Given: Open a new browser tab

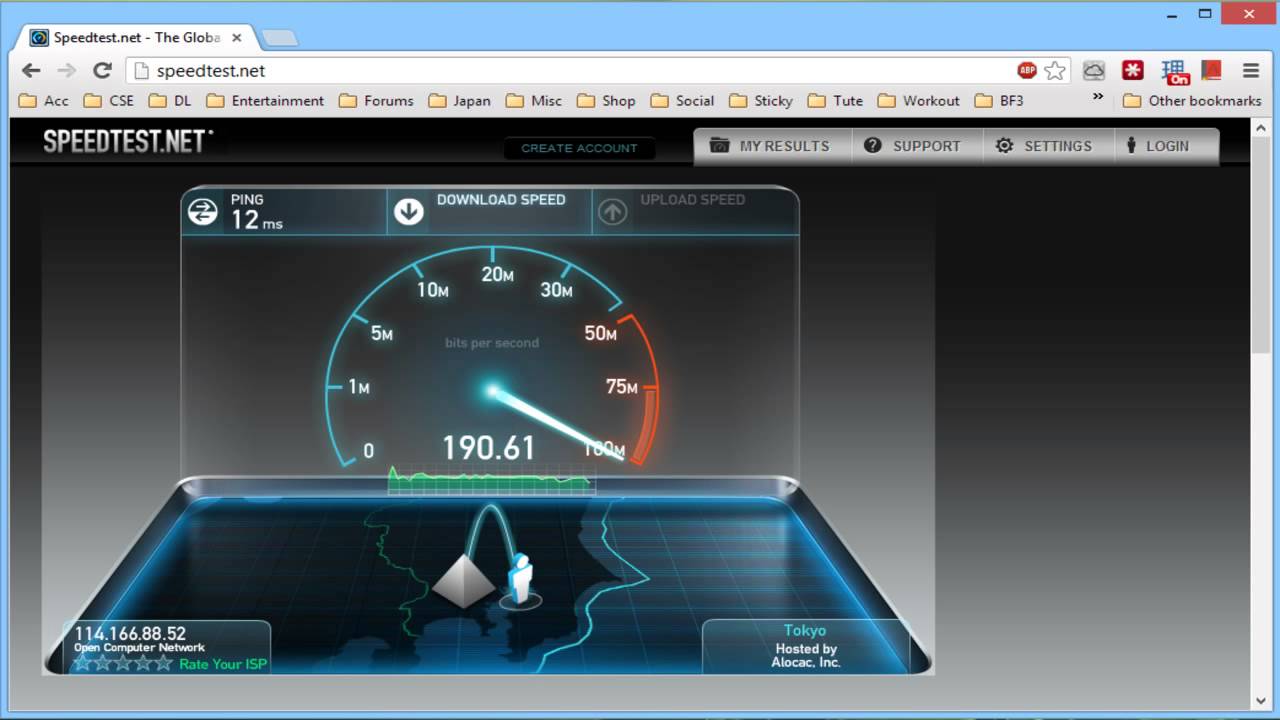Looking at the screenshot, I should pyautogui.click(x=279, y=38).
